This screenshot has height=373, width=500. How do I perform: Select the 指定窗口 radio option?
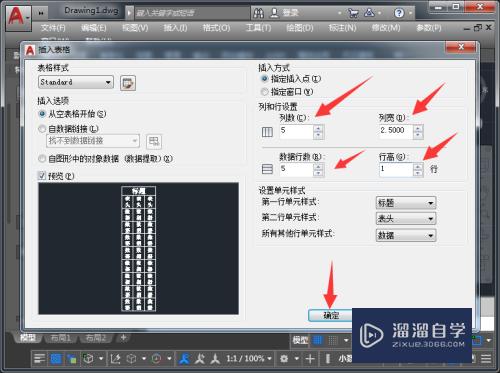[x=264, y=91]
